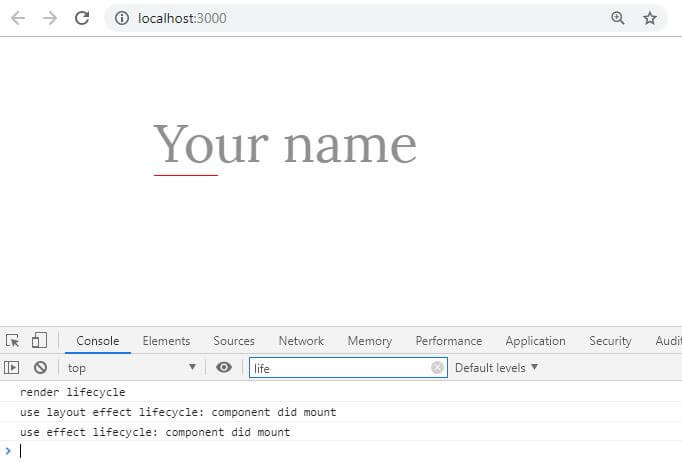Click the console prompt input line
This screenshot has height=463, width=682.
pyautogui.click(x=341, y=451)
